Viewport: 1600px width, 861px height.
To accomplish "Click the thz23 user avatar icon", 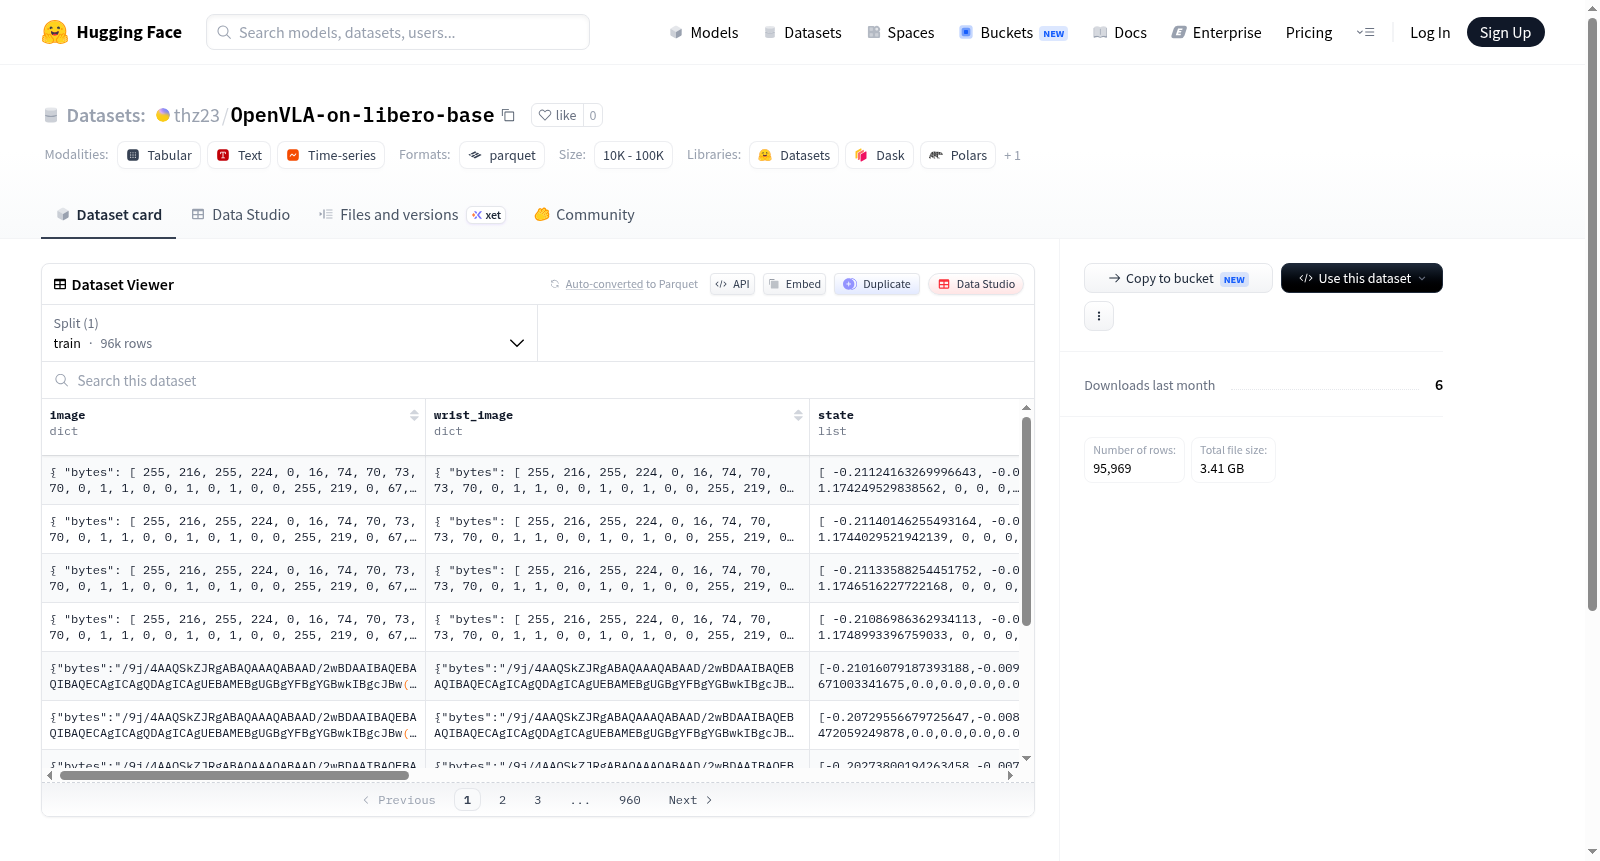I will [163, 115].
